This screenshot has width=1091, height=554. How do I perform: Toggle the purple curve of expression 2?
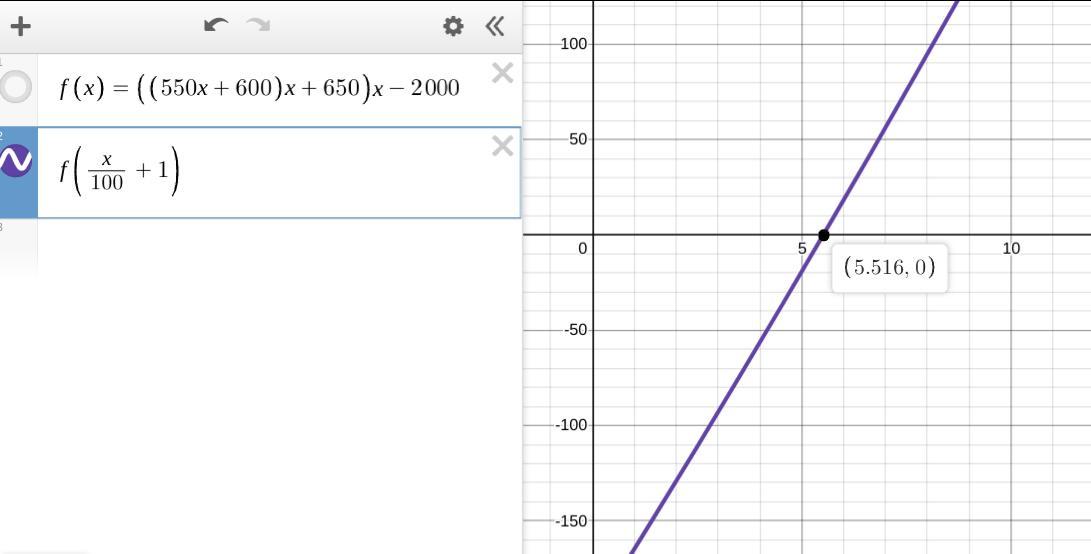tap(15, 161)
